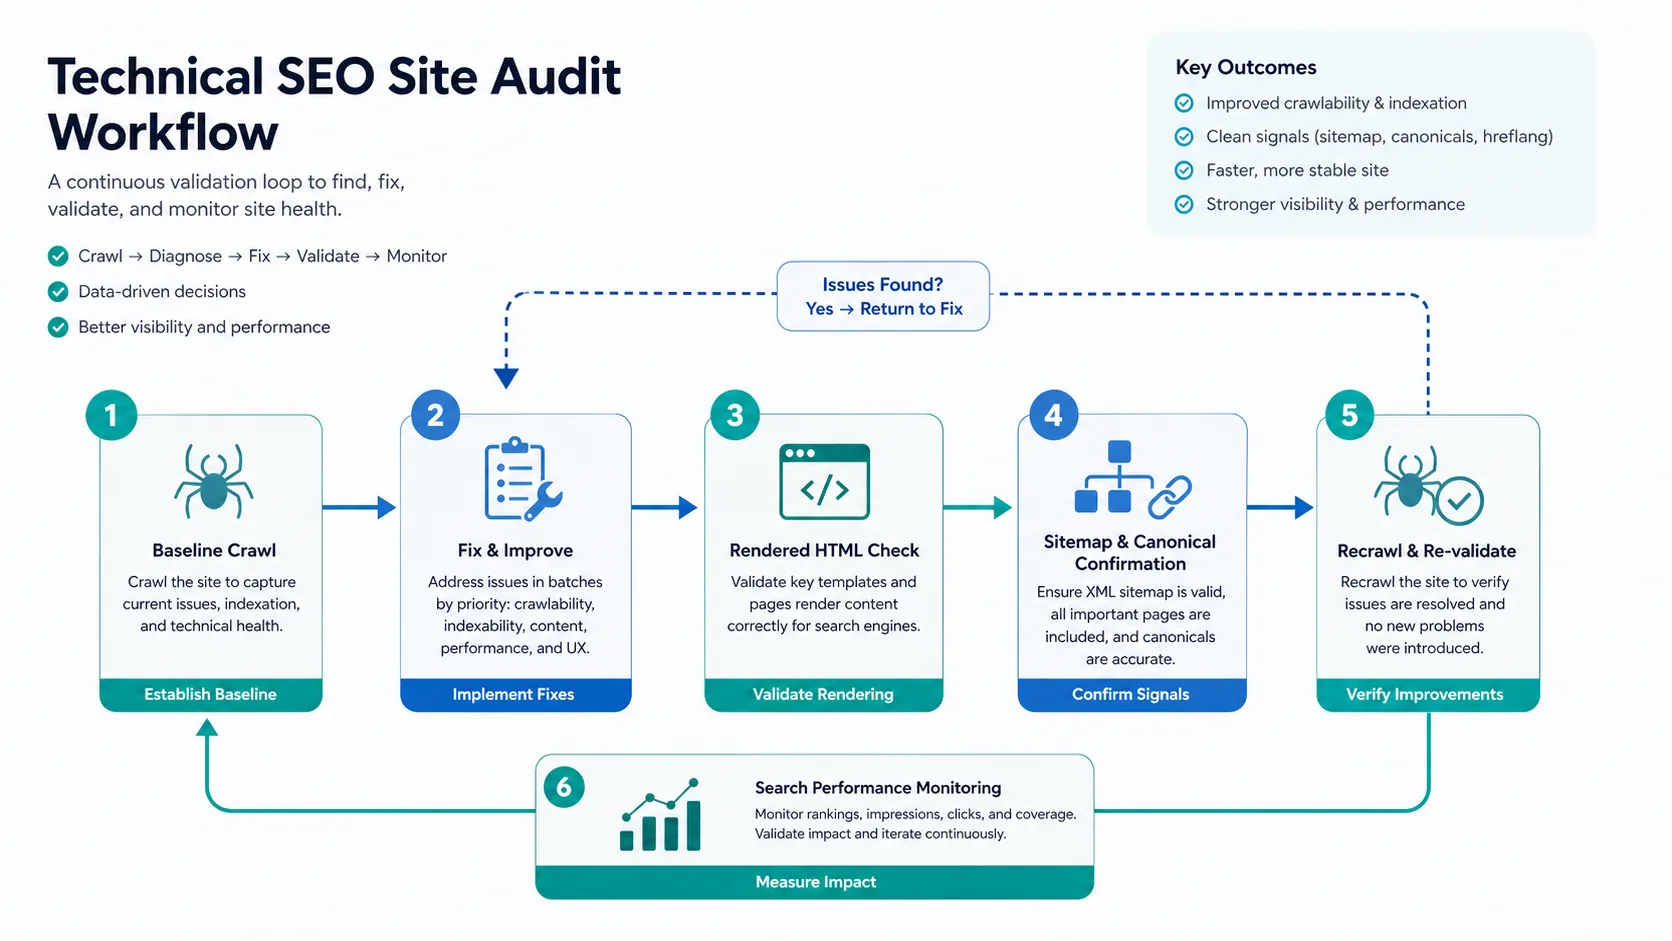Select the Recrawl & Re-validate heading
This screenshot has width=1672, height=941.
(1427, 551)
